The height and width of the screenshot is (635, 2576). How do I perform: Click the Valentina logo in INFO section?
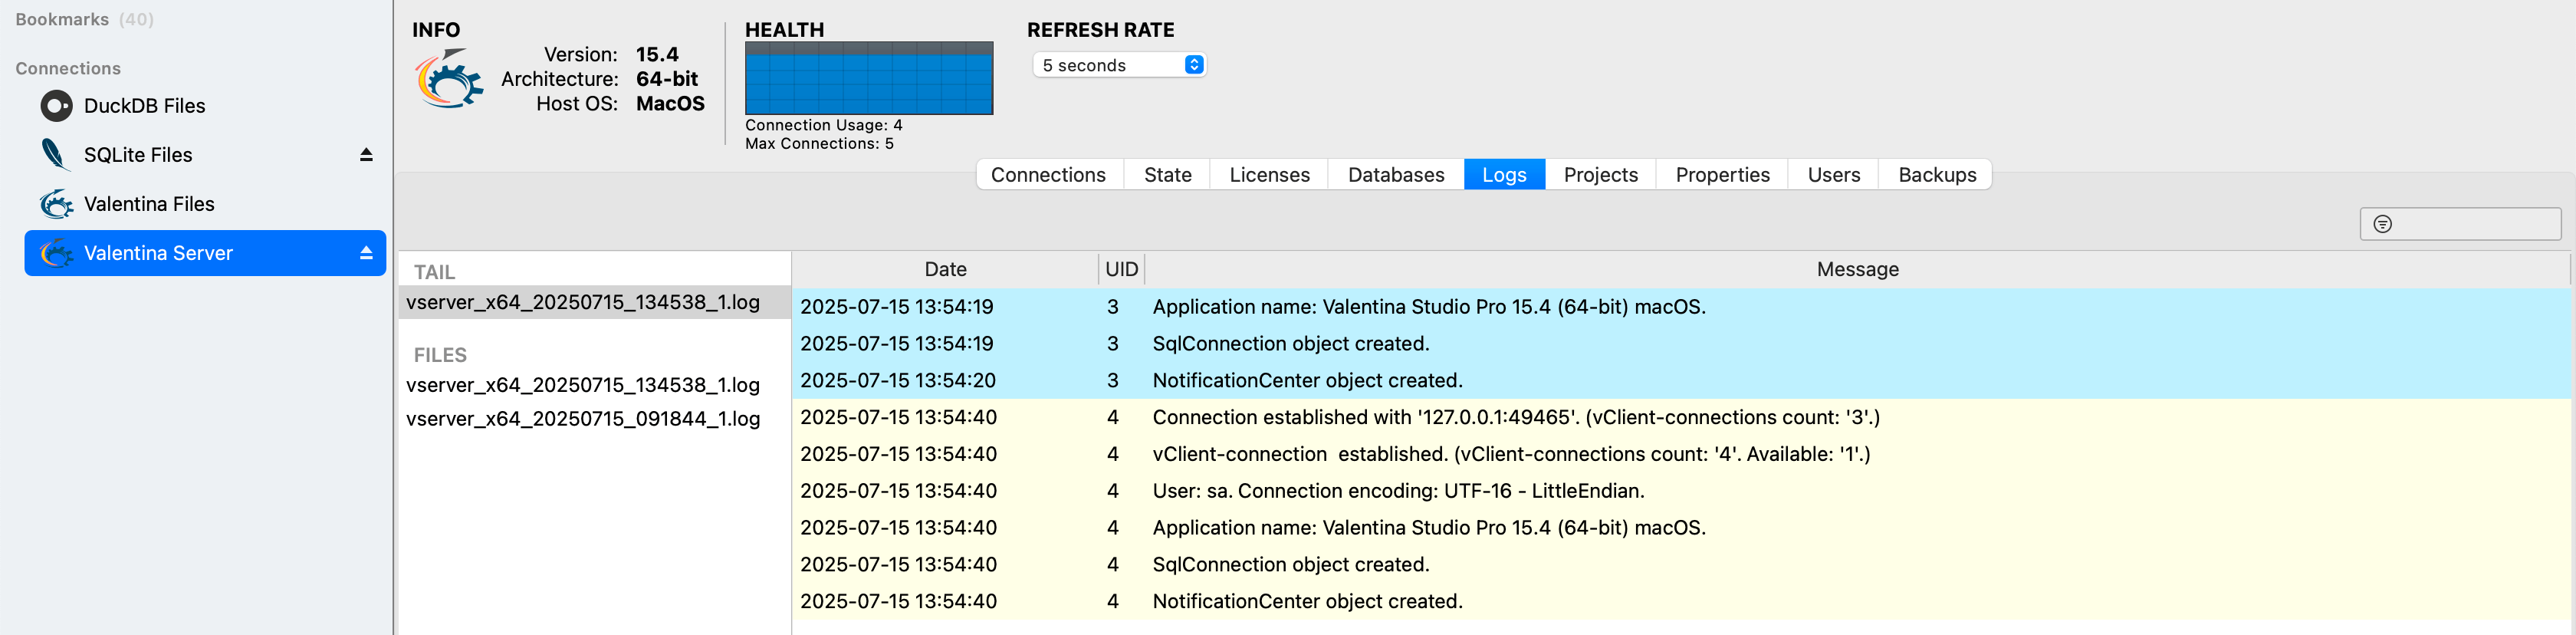click(449, 79)
